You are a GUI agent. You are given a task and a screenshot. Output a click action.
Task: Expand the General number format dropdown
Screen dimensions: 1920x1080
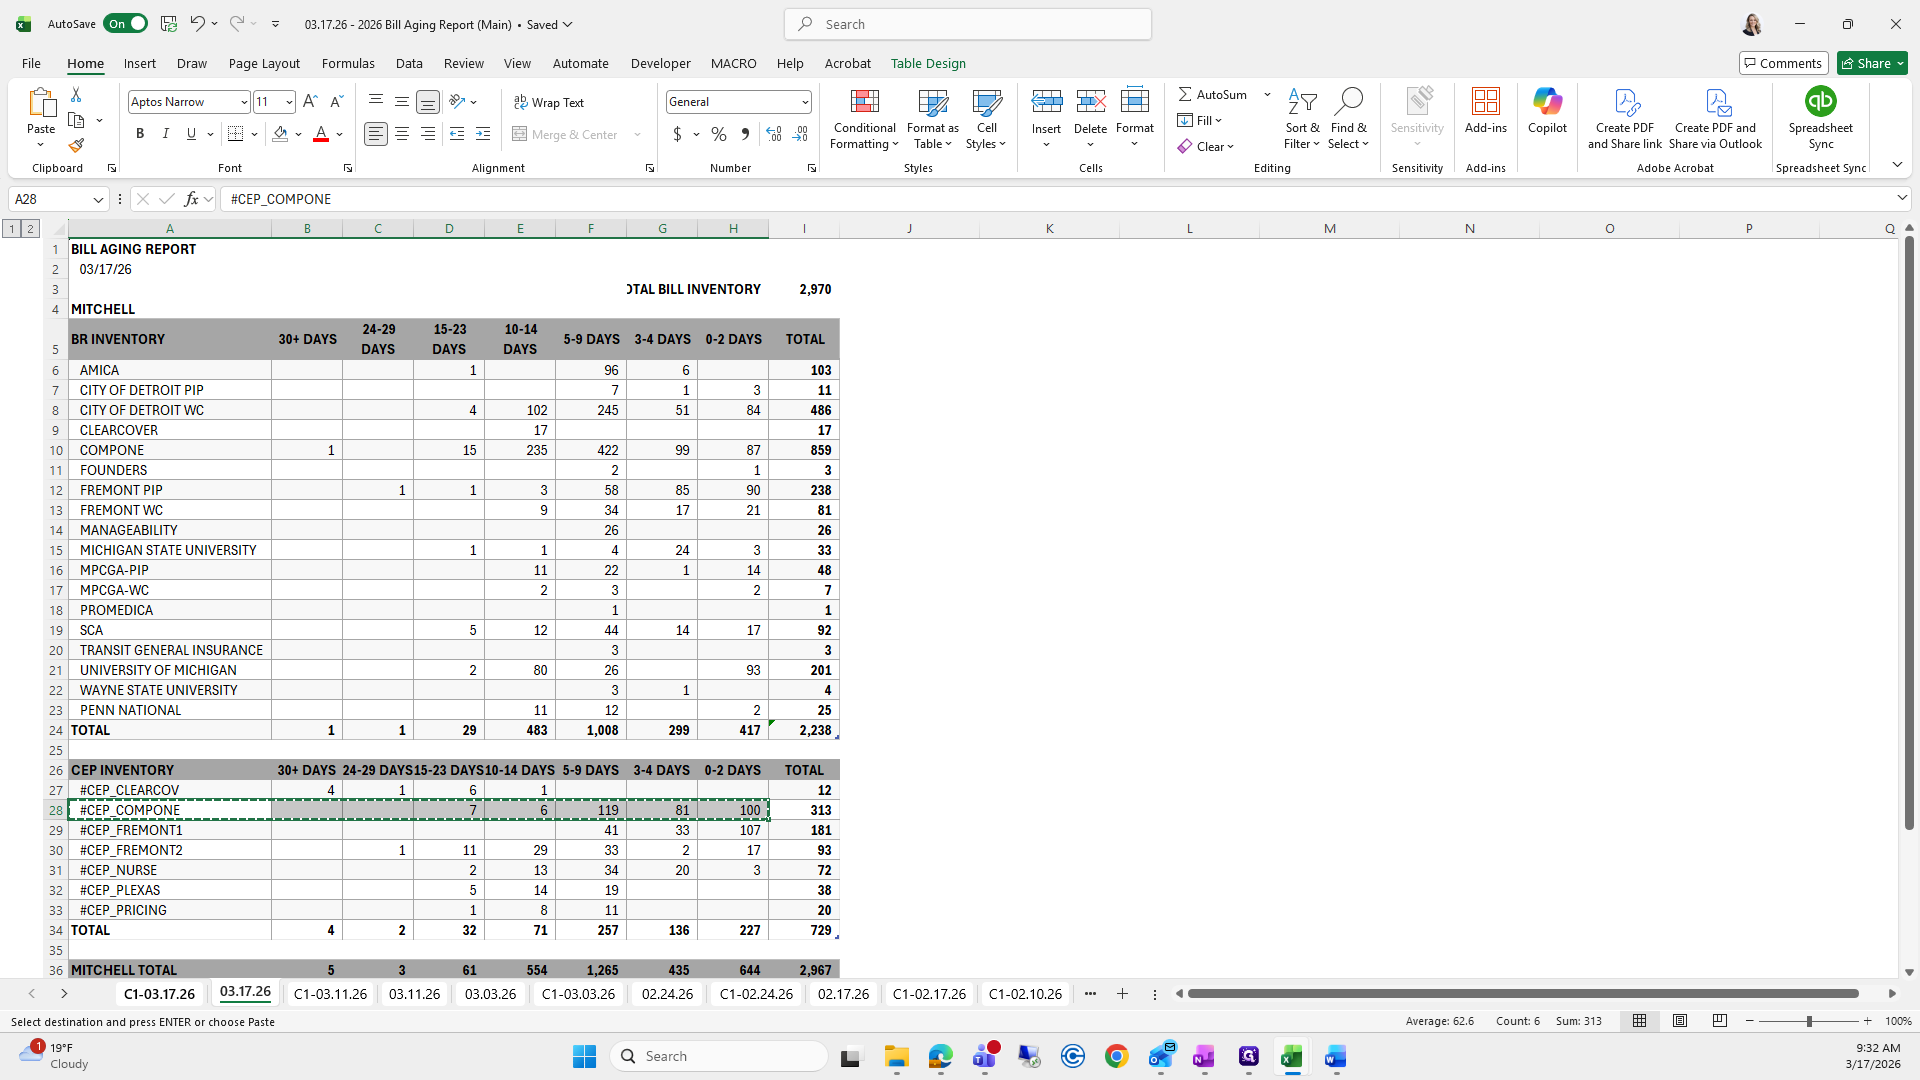coord(804,102)
